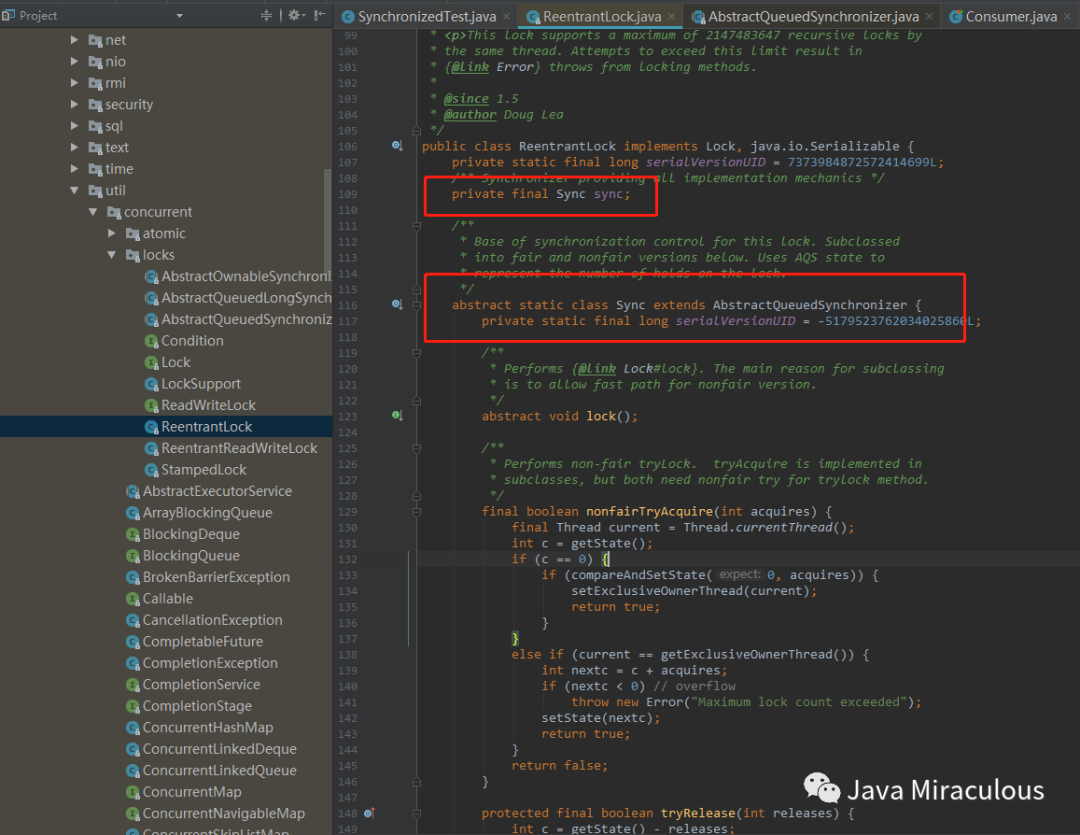Expand the sql package folder
1080x835 pixels.
tap(74, 125)
